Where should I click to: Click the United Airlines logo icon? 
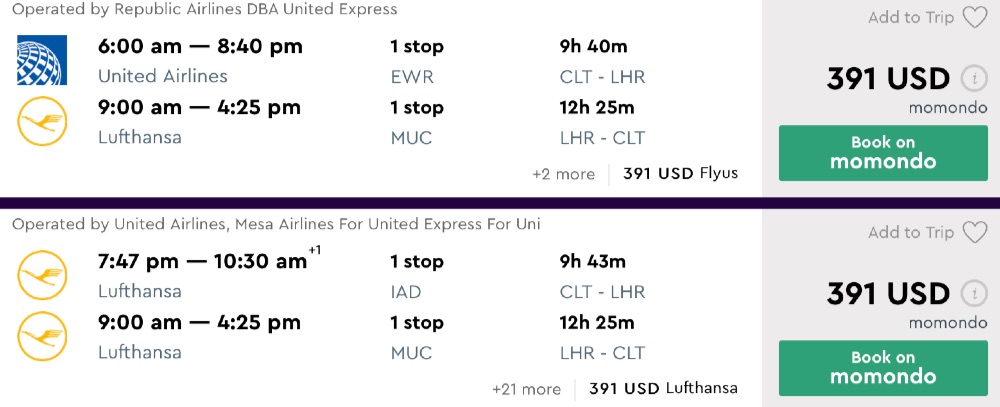tap(42, 60)
